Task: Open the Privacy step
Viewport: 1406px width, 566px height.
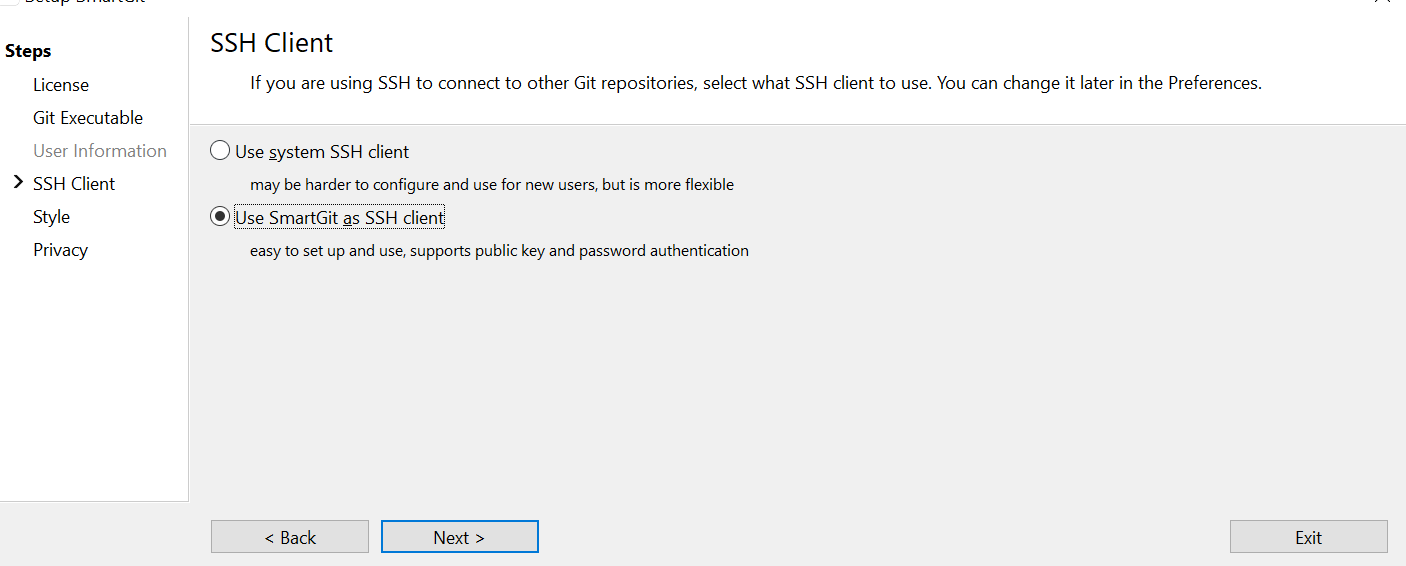Action: coord(61,250)
